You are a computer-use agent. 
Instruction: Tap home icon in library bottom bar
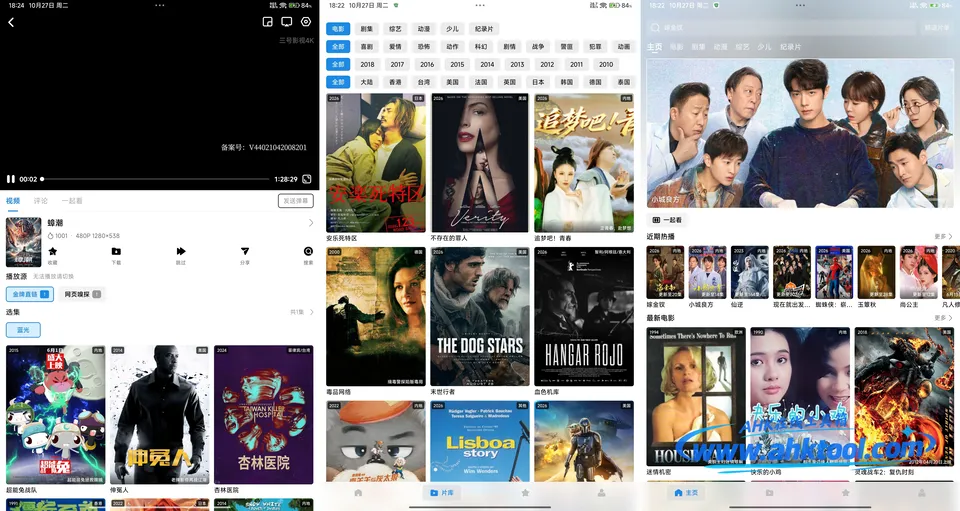coord(358,493)
